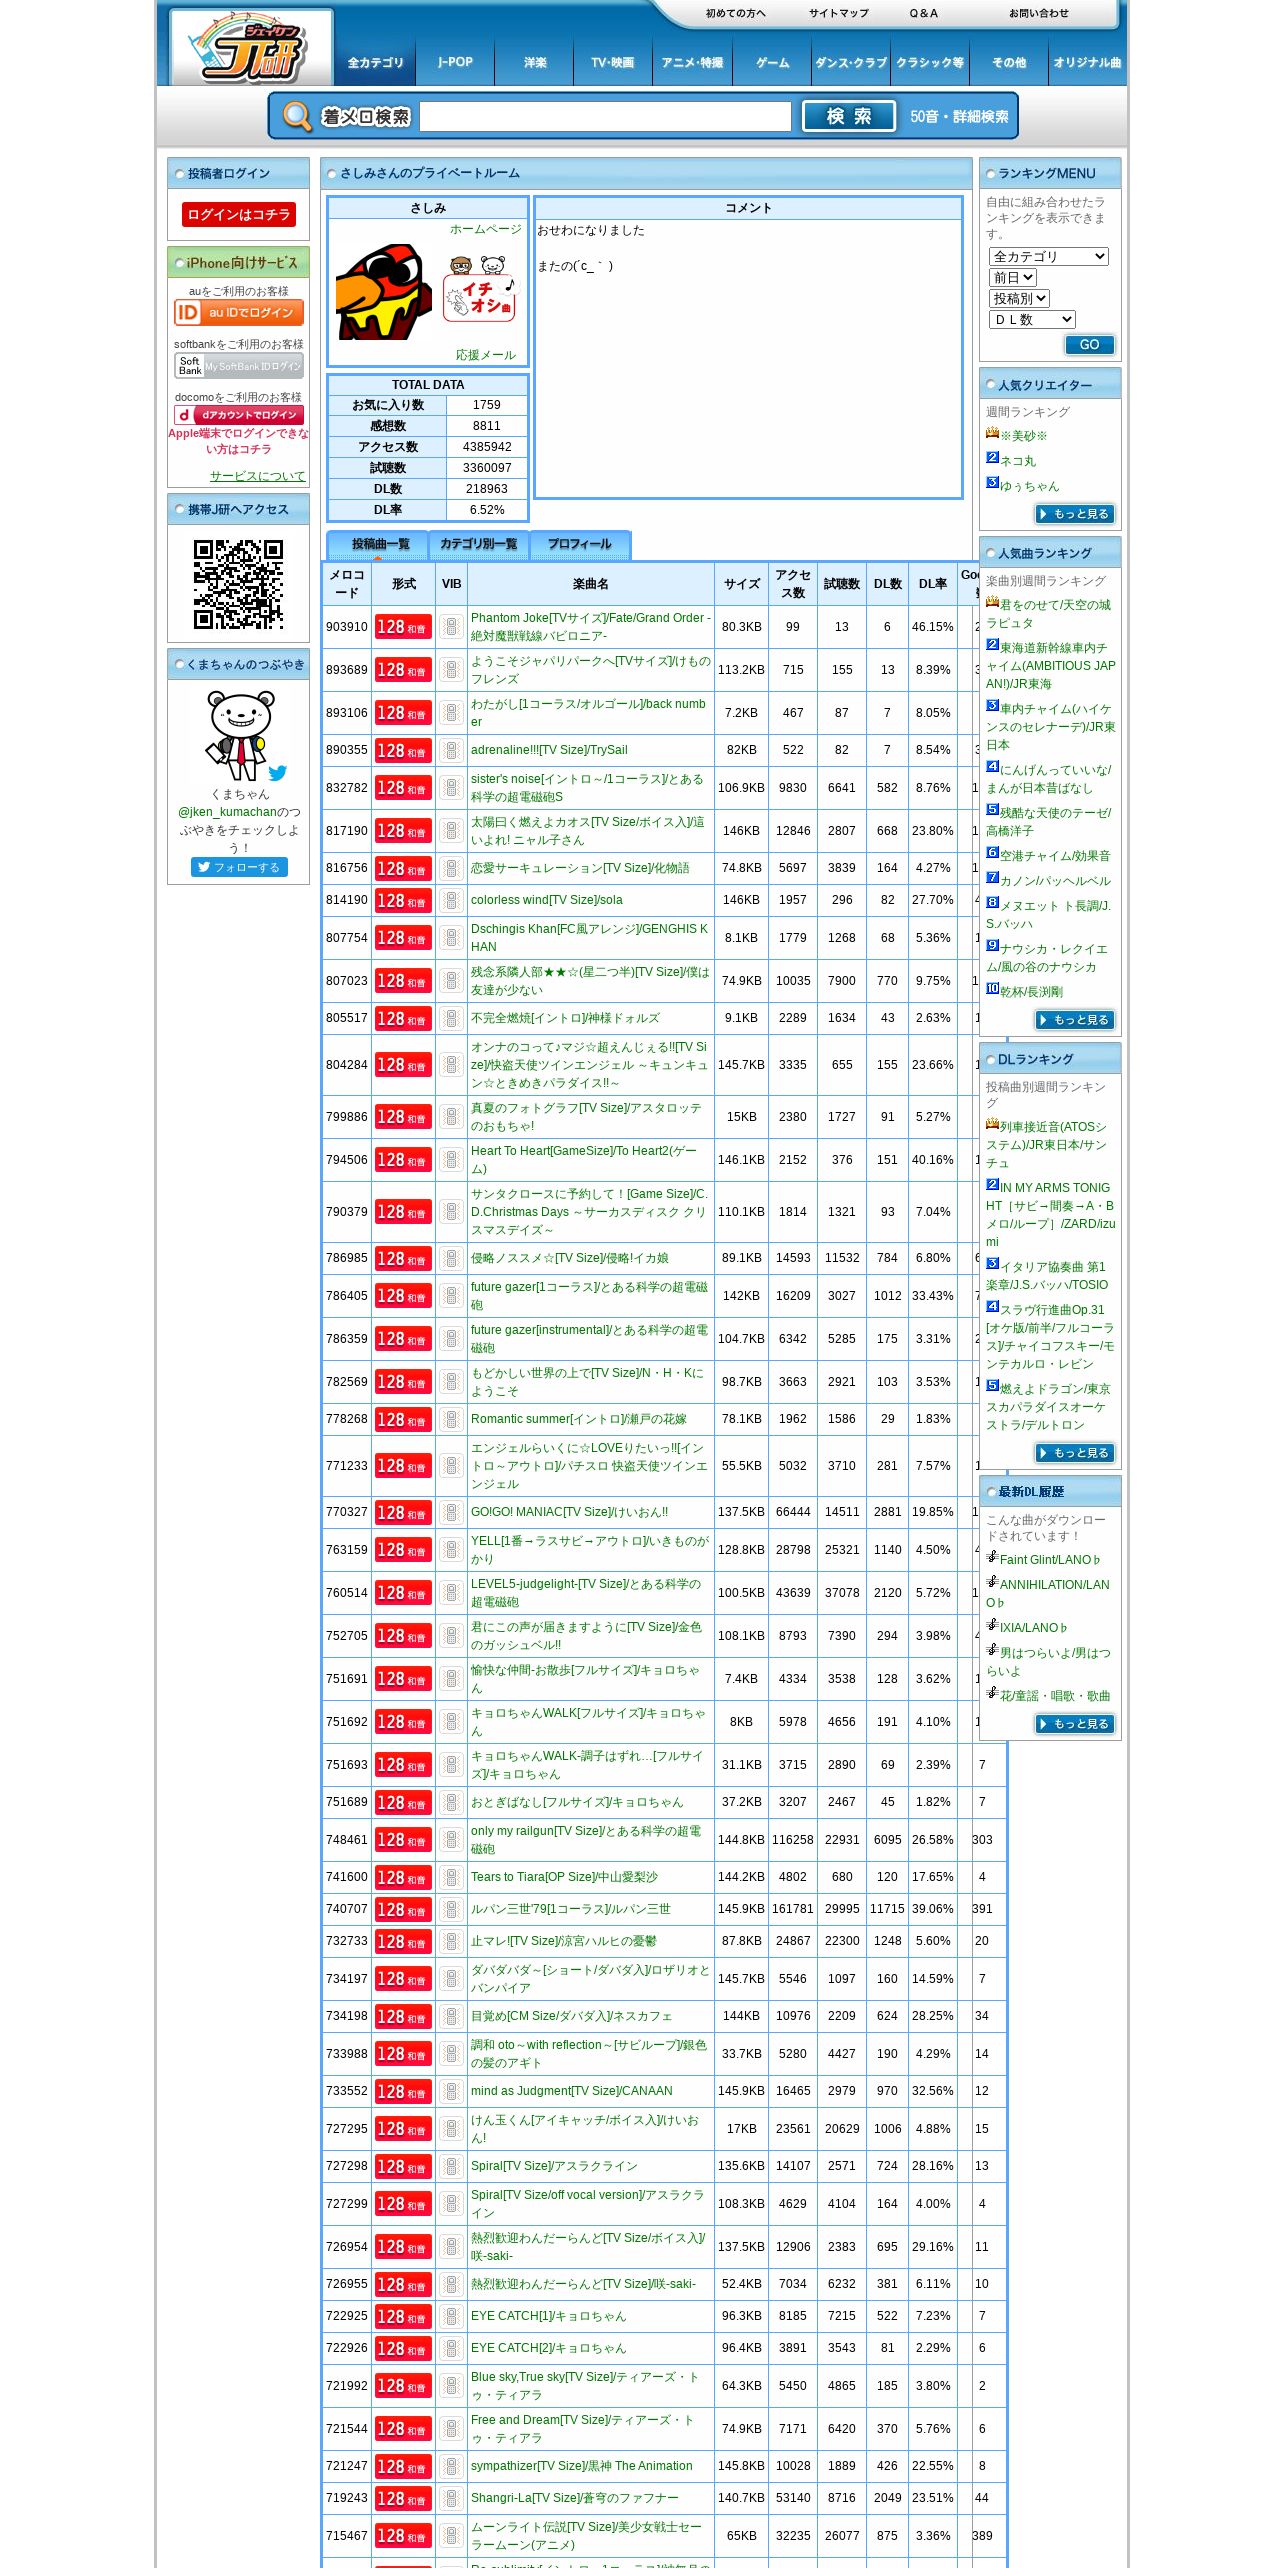Open the J-POP category menu
This screenshot has height=2568, width=1284.
click(455, 62)
